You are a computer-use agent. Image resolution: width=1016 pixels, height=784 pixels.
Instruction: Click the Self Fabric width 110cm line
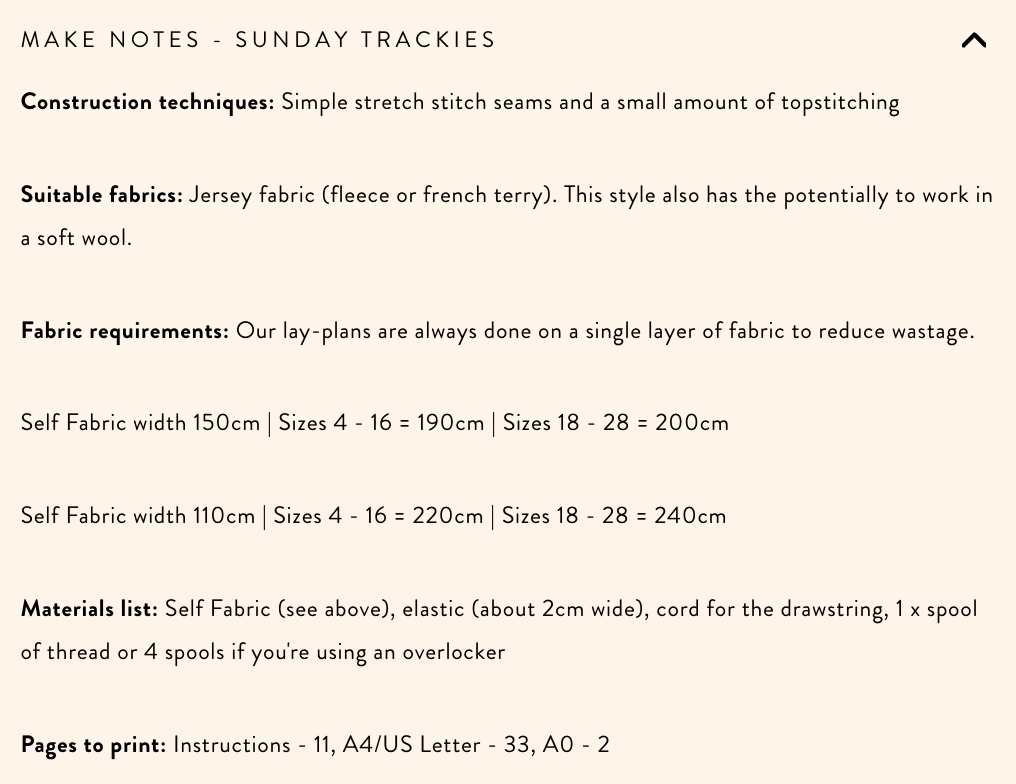138,515
